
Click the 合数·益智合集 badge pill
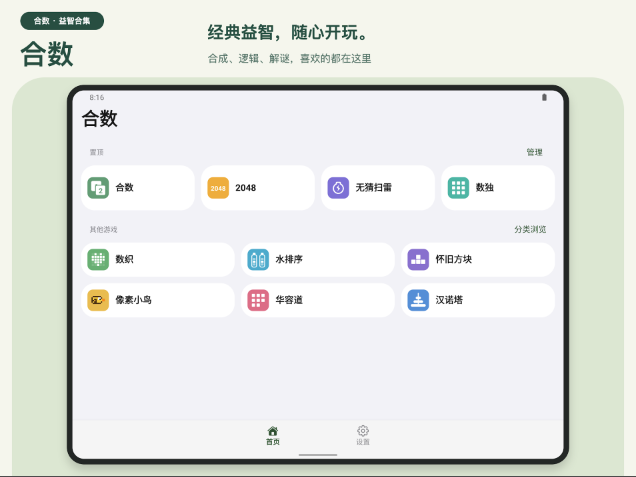tap(62, 21)
